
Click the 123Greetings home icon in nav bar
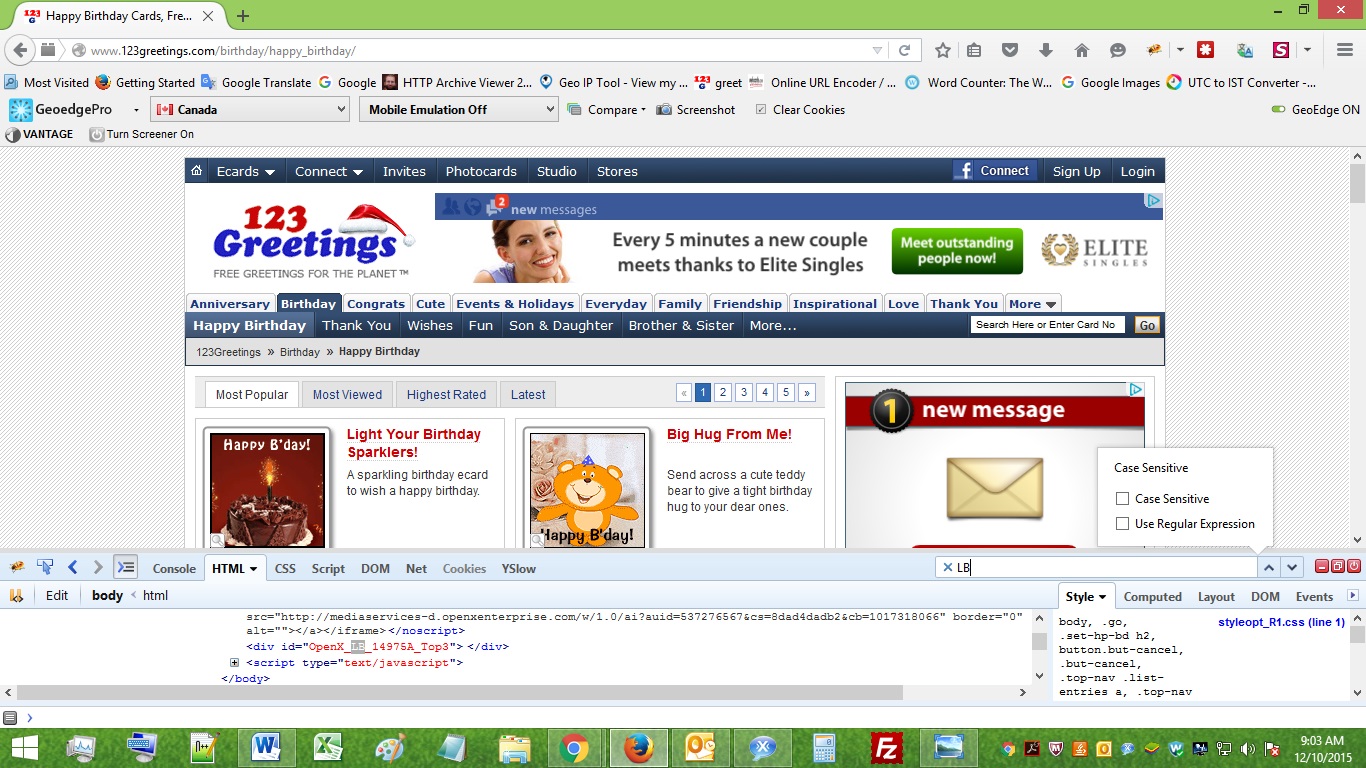[x=197, y=171]
